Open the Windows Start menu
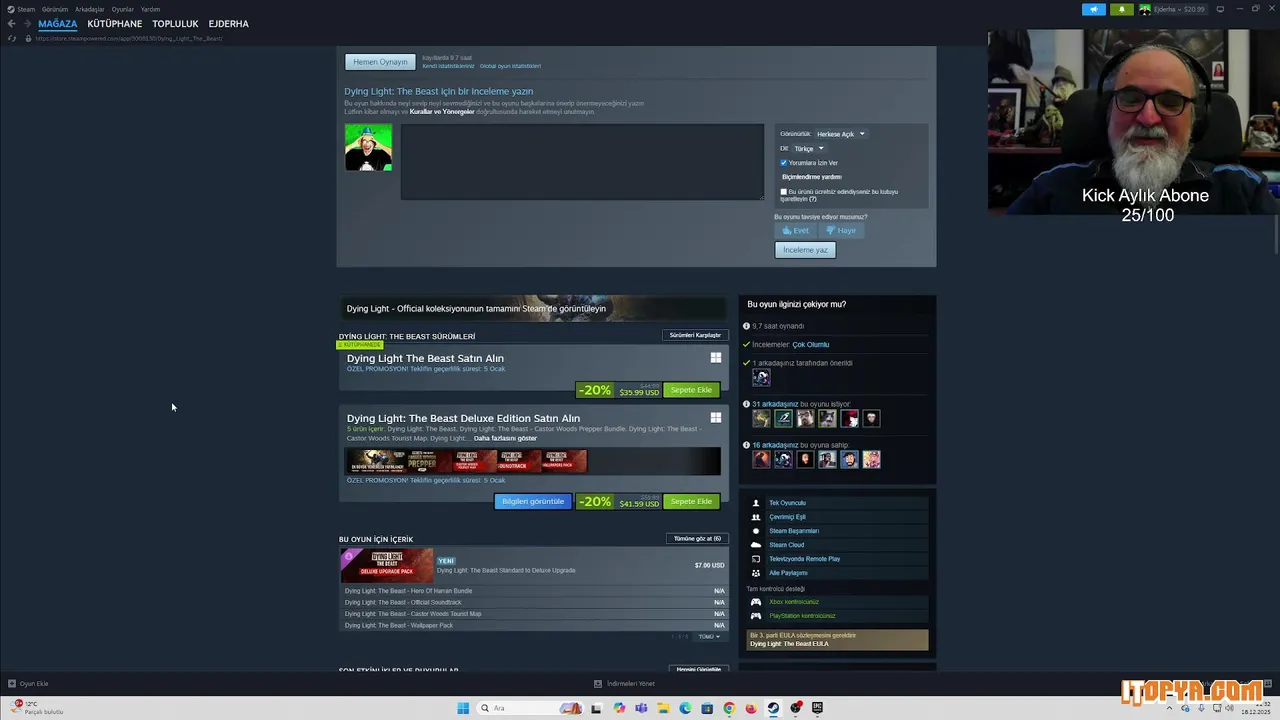The width and height of the screenshot is (1280, 720). [463, 708]
